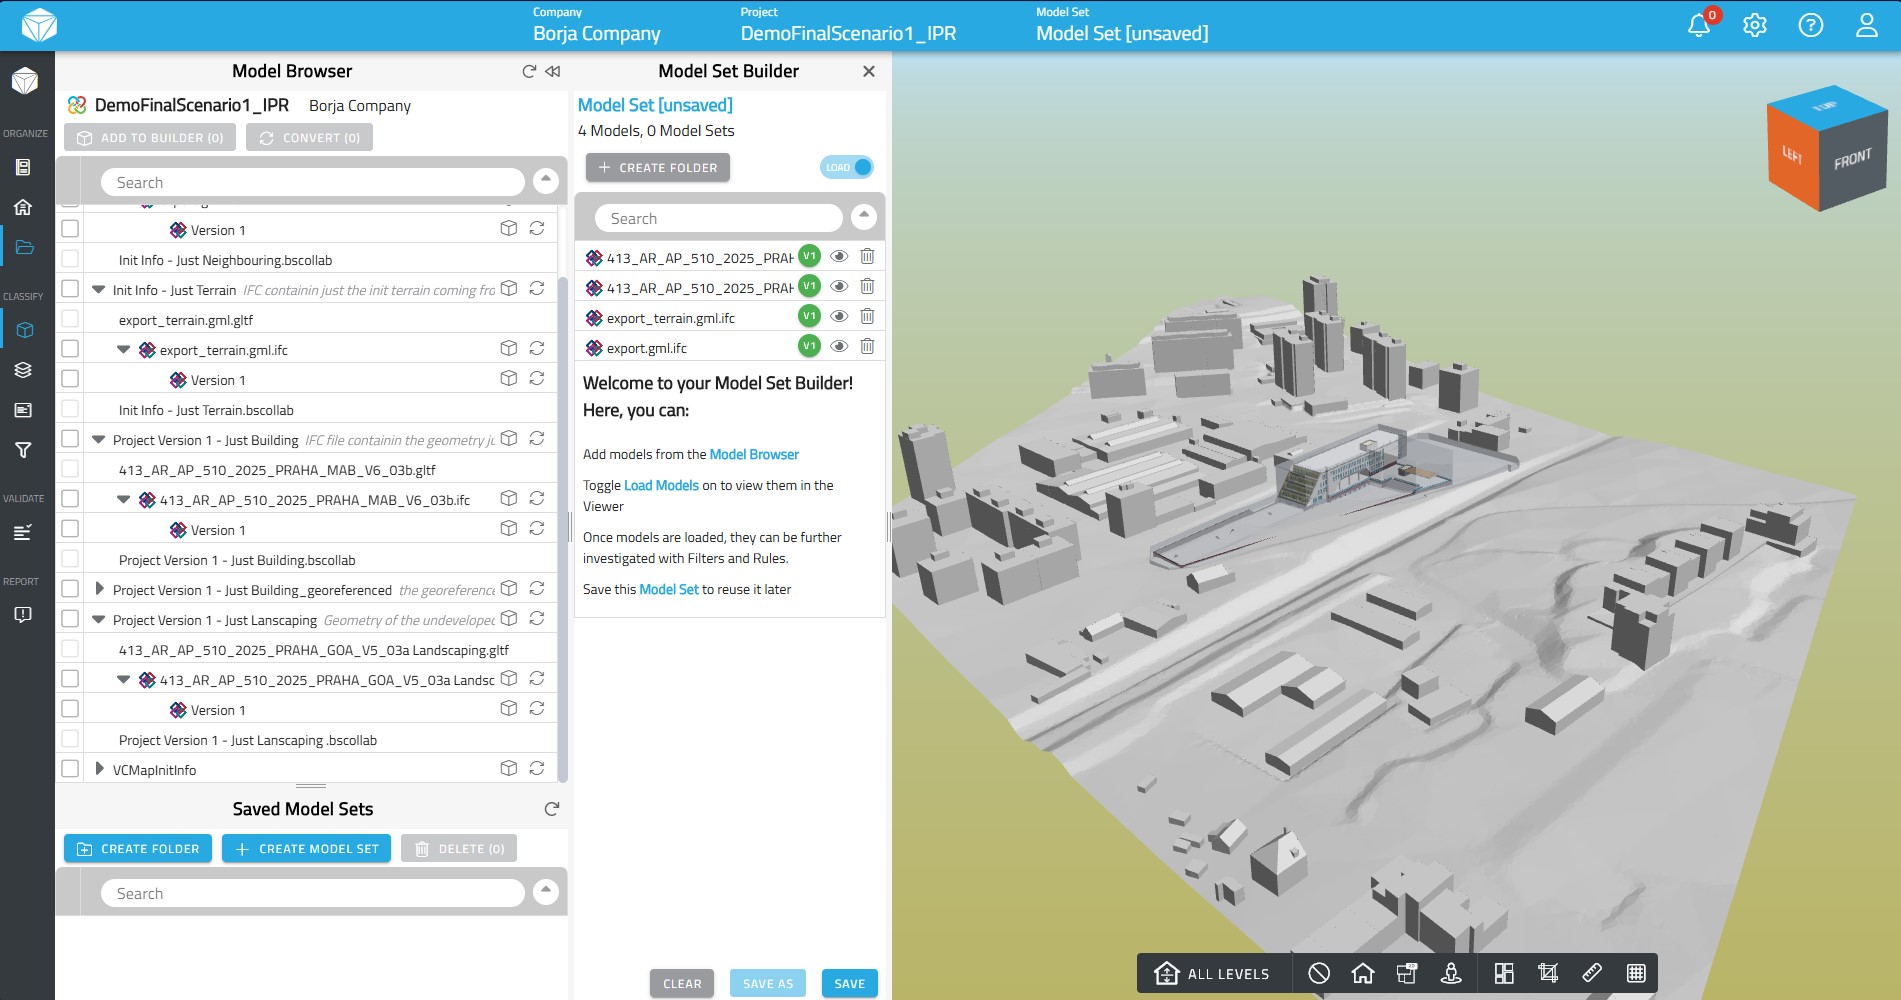The image size is (1901, 1000).
Task: Click the Create Model Set button
Action: point(306,848)
